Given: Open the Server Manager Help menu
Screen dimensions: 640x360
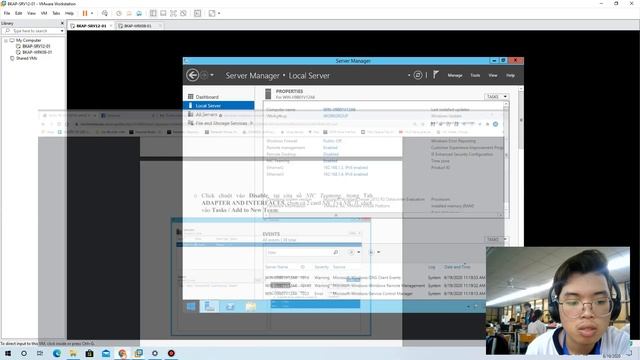Looking at the screenshot, I should [510, 76].
